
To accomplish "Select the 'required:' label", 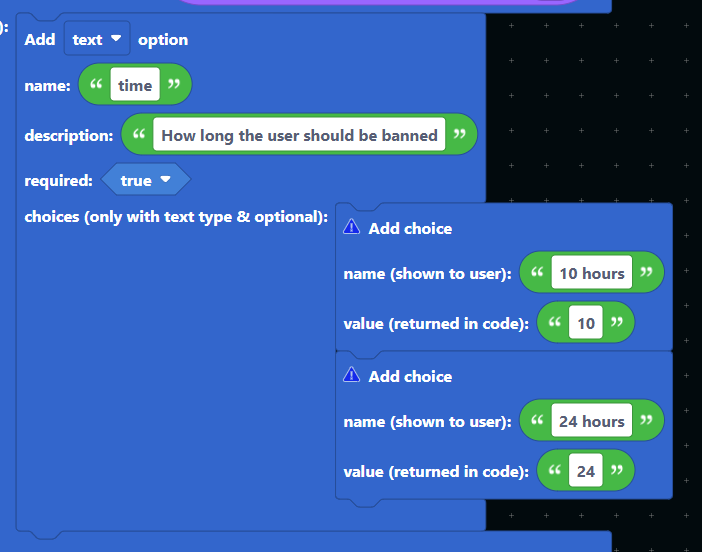I will [x=58, y=181].
